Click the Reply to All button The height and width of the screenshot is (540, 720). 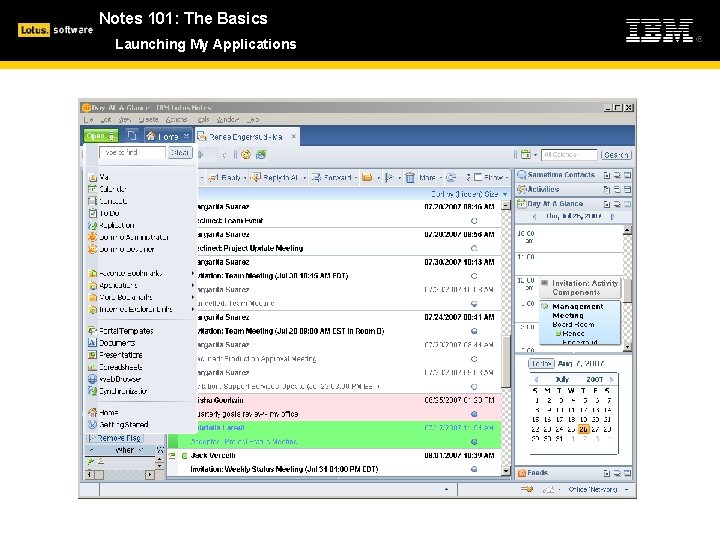275,177
